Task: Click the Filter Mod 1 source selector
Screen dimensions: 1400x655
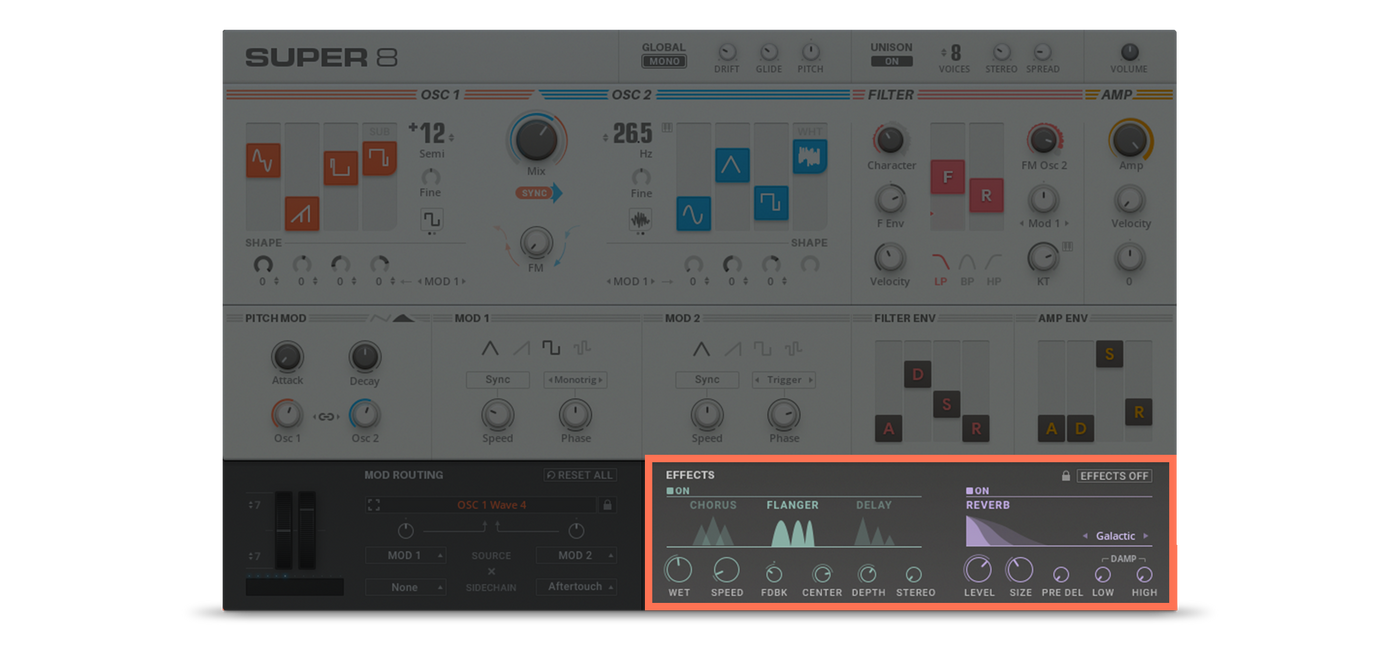Action: (x=1043, y=223)
